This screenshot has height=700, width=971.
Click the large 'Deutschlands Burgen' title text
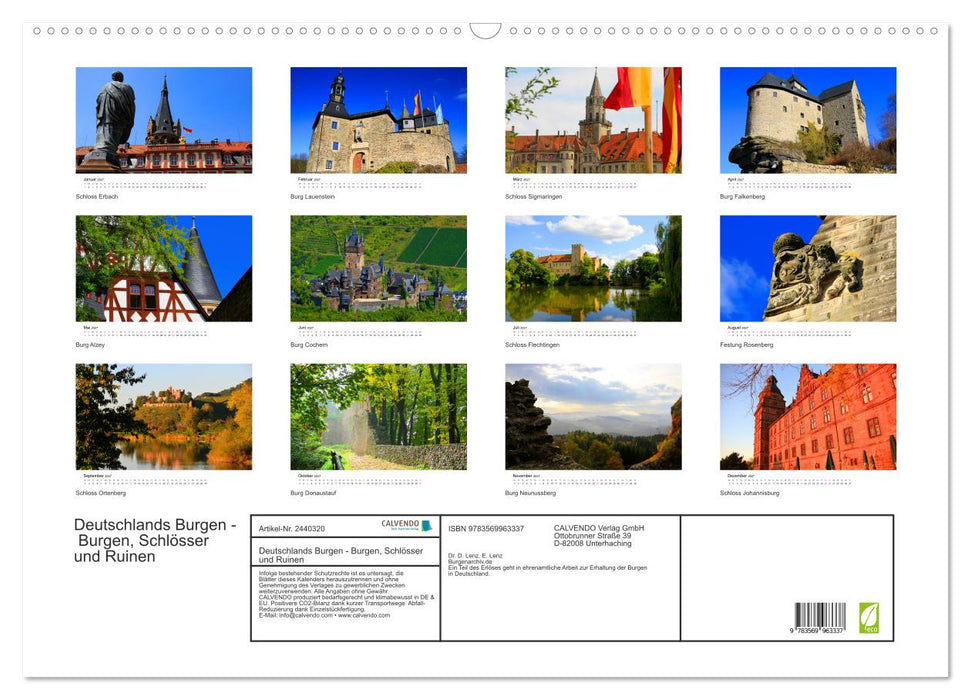pyautogui.click(x=155, y=540)
